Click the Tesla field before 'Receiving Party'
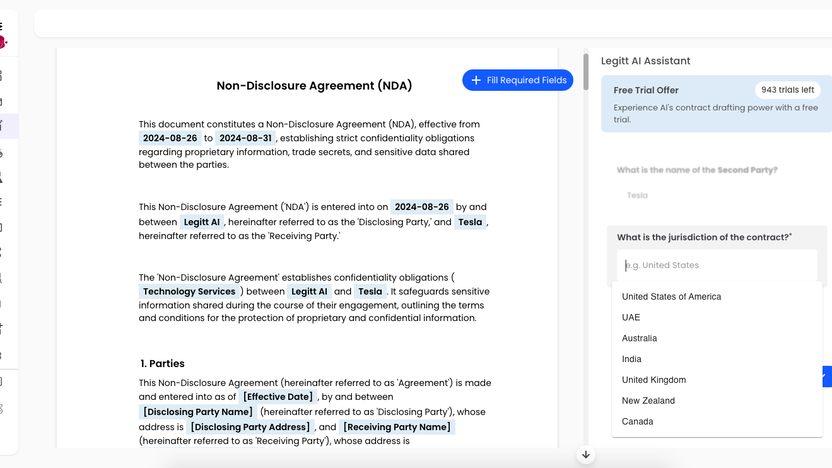The height and width of the screenshot is (468, 832). 470,222
